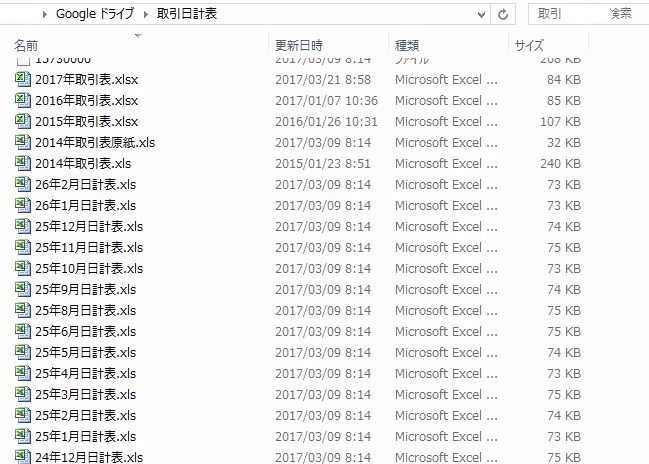Click the Excel icon of 2016年取引表.xlsx
Screen dimensions: 649x464
[x=23, y=100]
